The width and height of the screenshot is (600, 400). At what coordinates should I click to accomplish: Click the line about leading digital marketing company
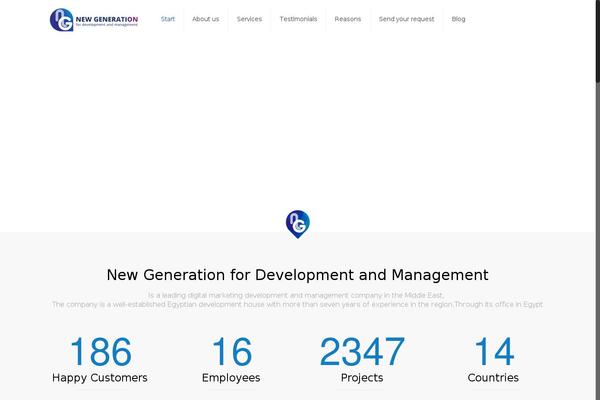tap(296, 296)
